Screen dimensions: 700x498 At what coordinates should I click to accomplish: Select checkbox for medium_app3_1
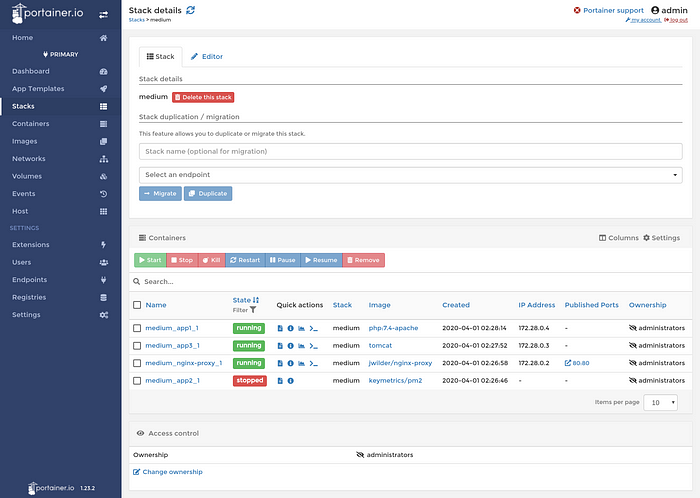137,346
